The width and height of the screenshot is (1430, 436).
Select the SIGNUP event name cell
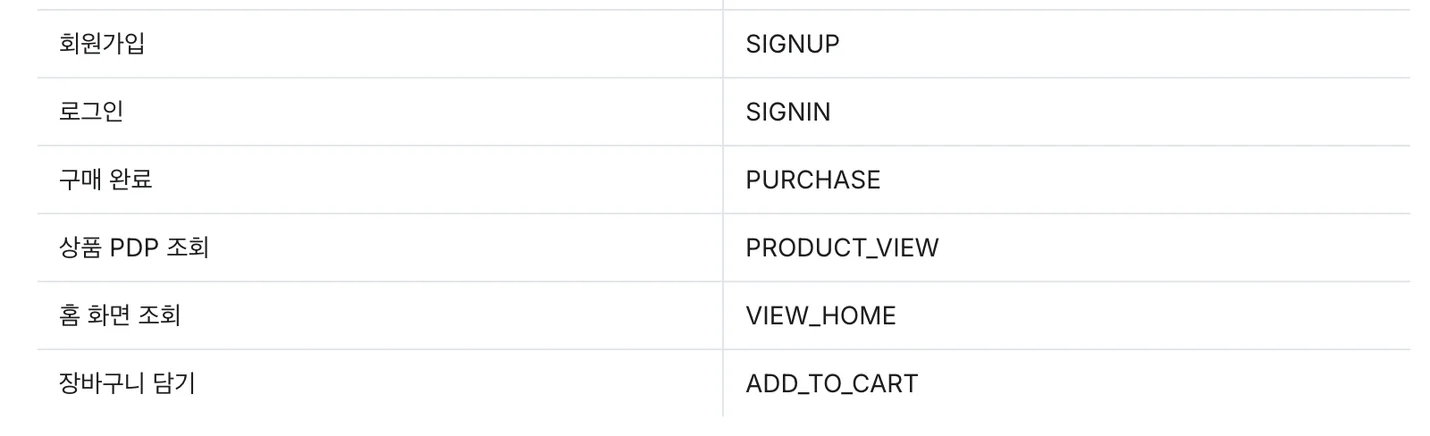coord(792,45)
